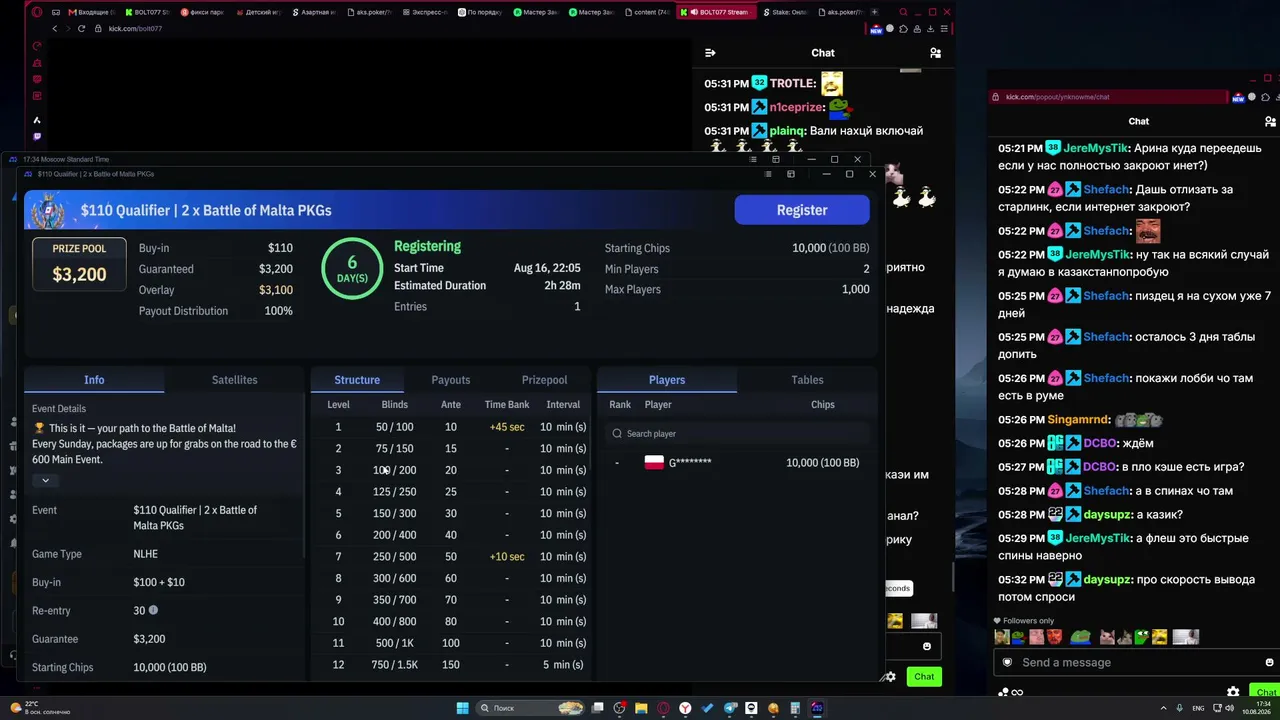Click the username plainq in the main chat

click(x=788, y=131)
